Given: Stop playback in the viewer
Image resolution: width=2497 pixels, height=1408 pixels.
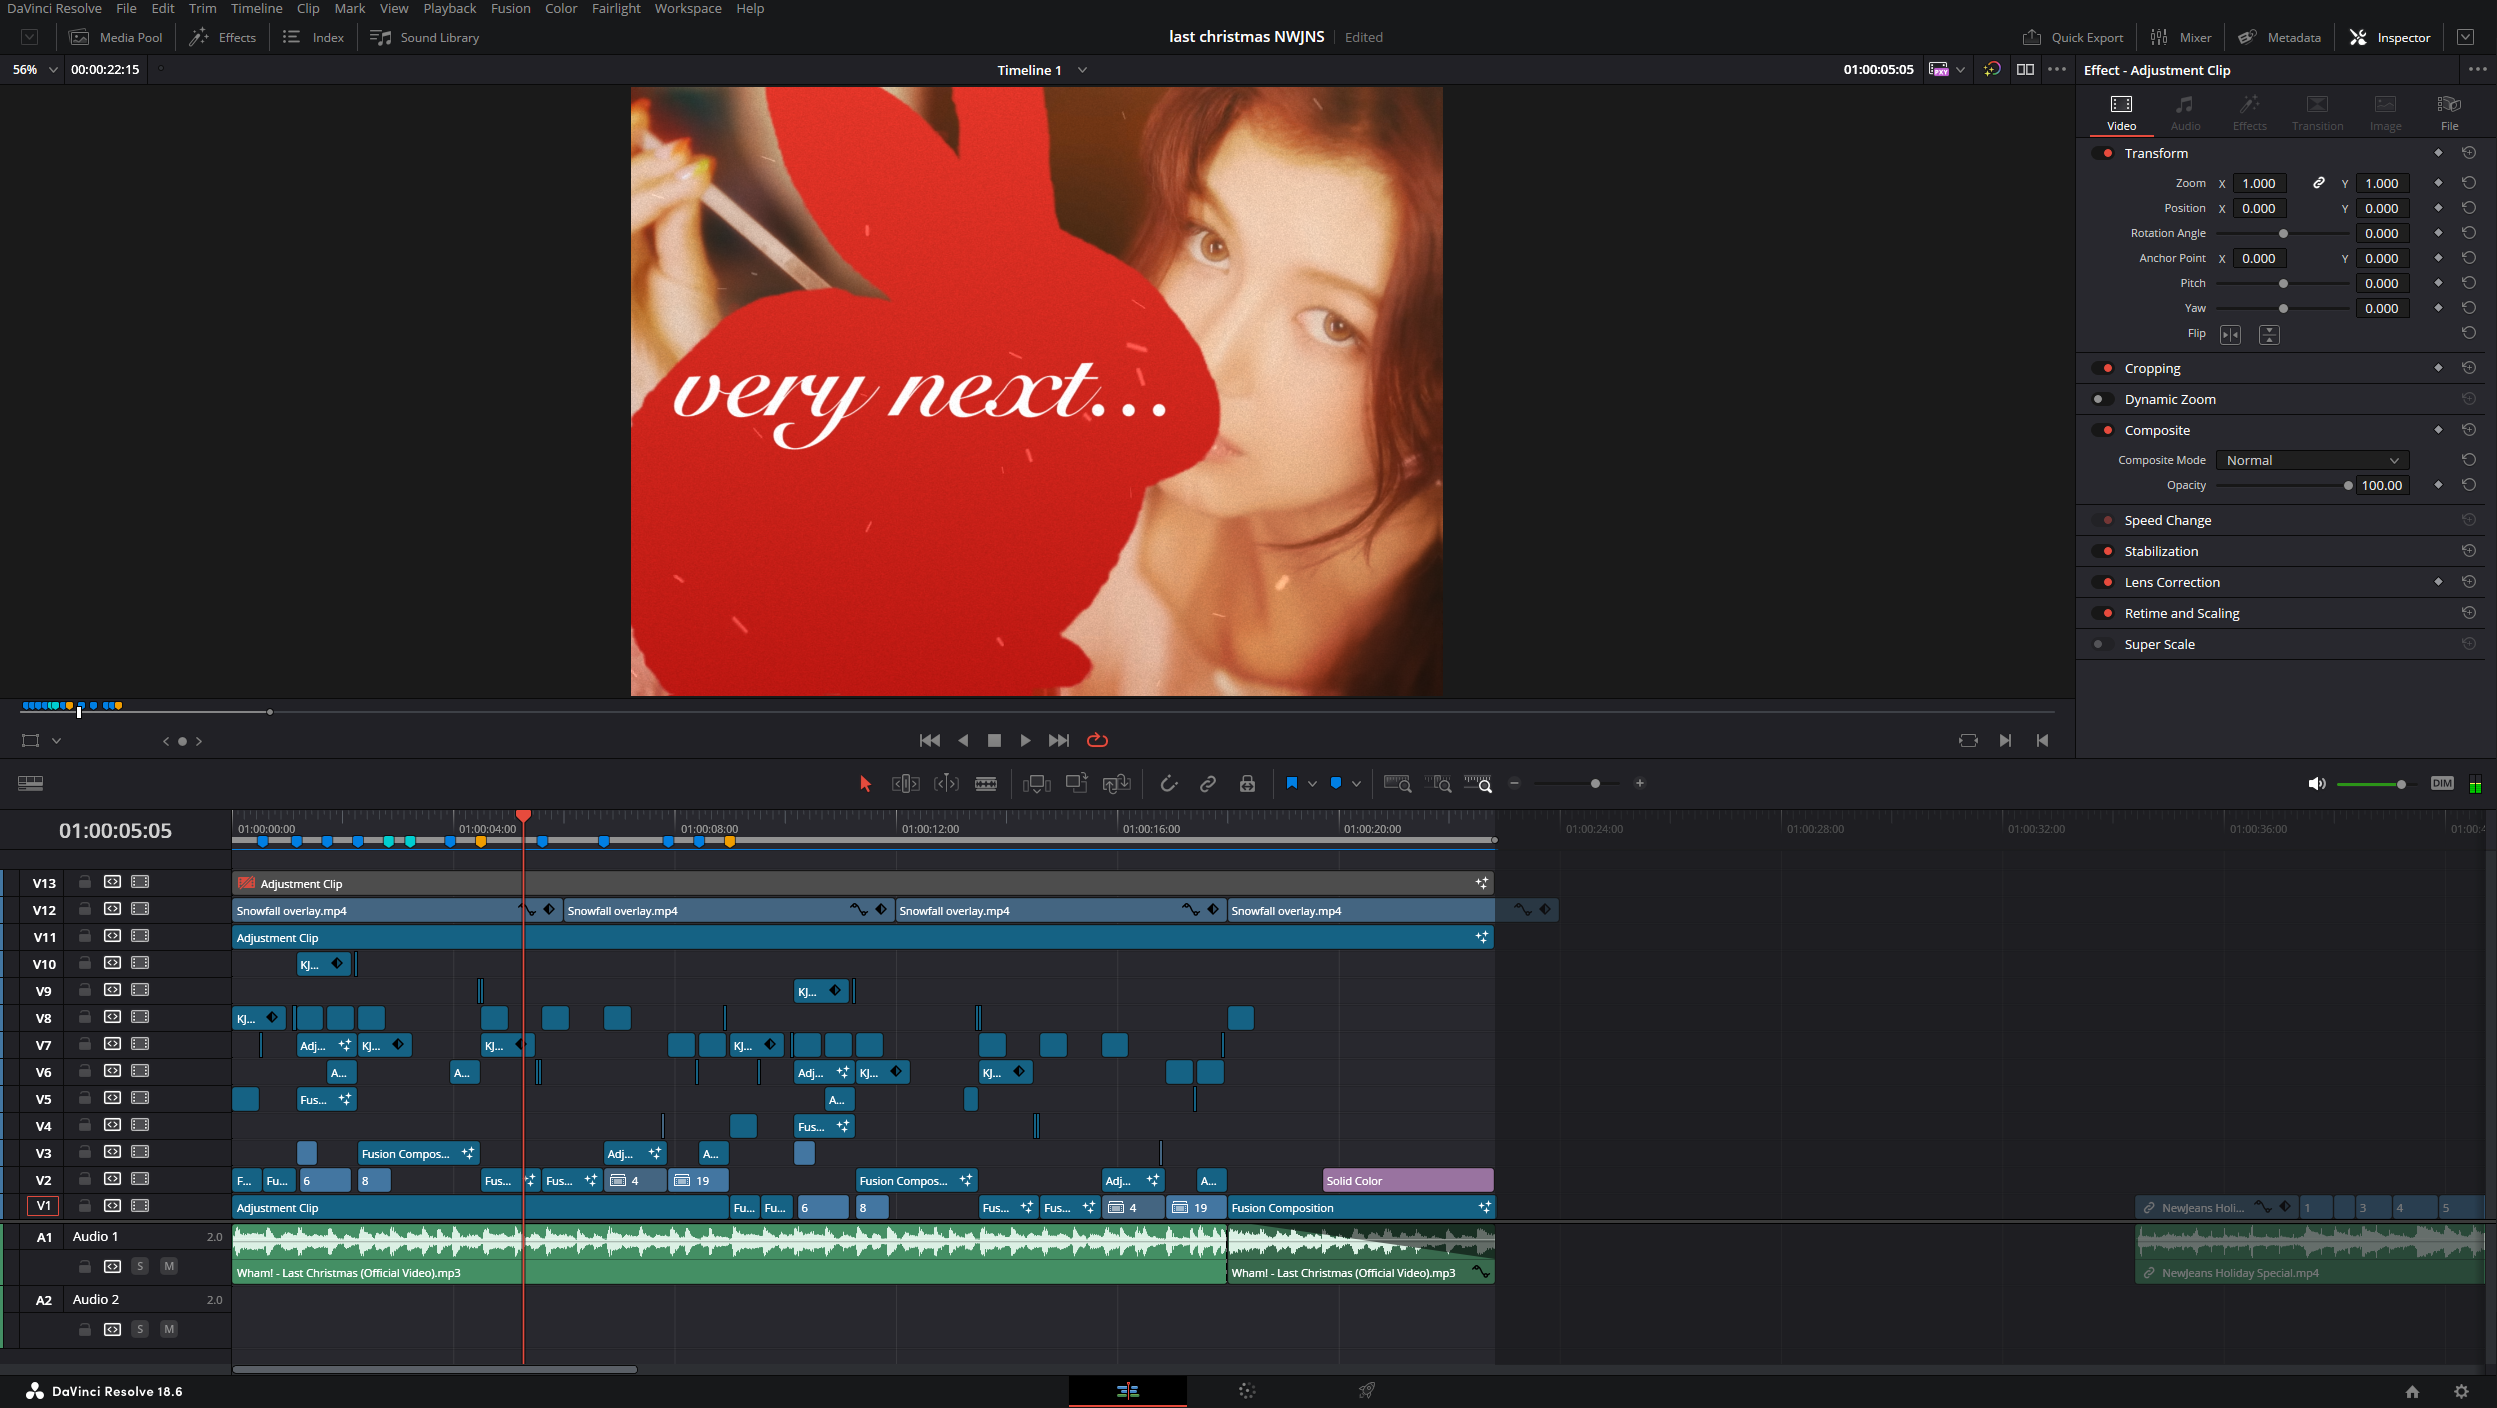Looking at the screenshot, I should pos(994,740).
